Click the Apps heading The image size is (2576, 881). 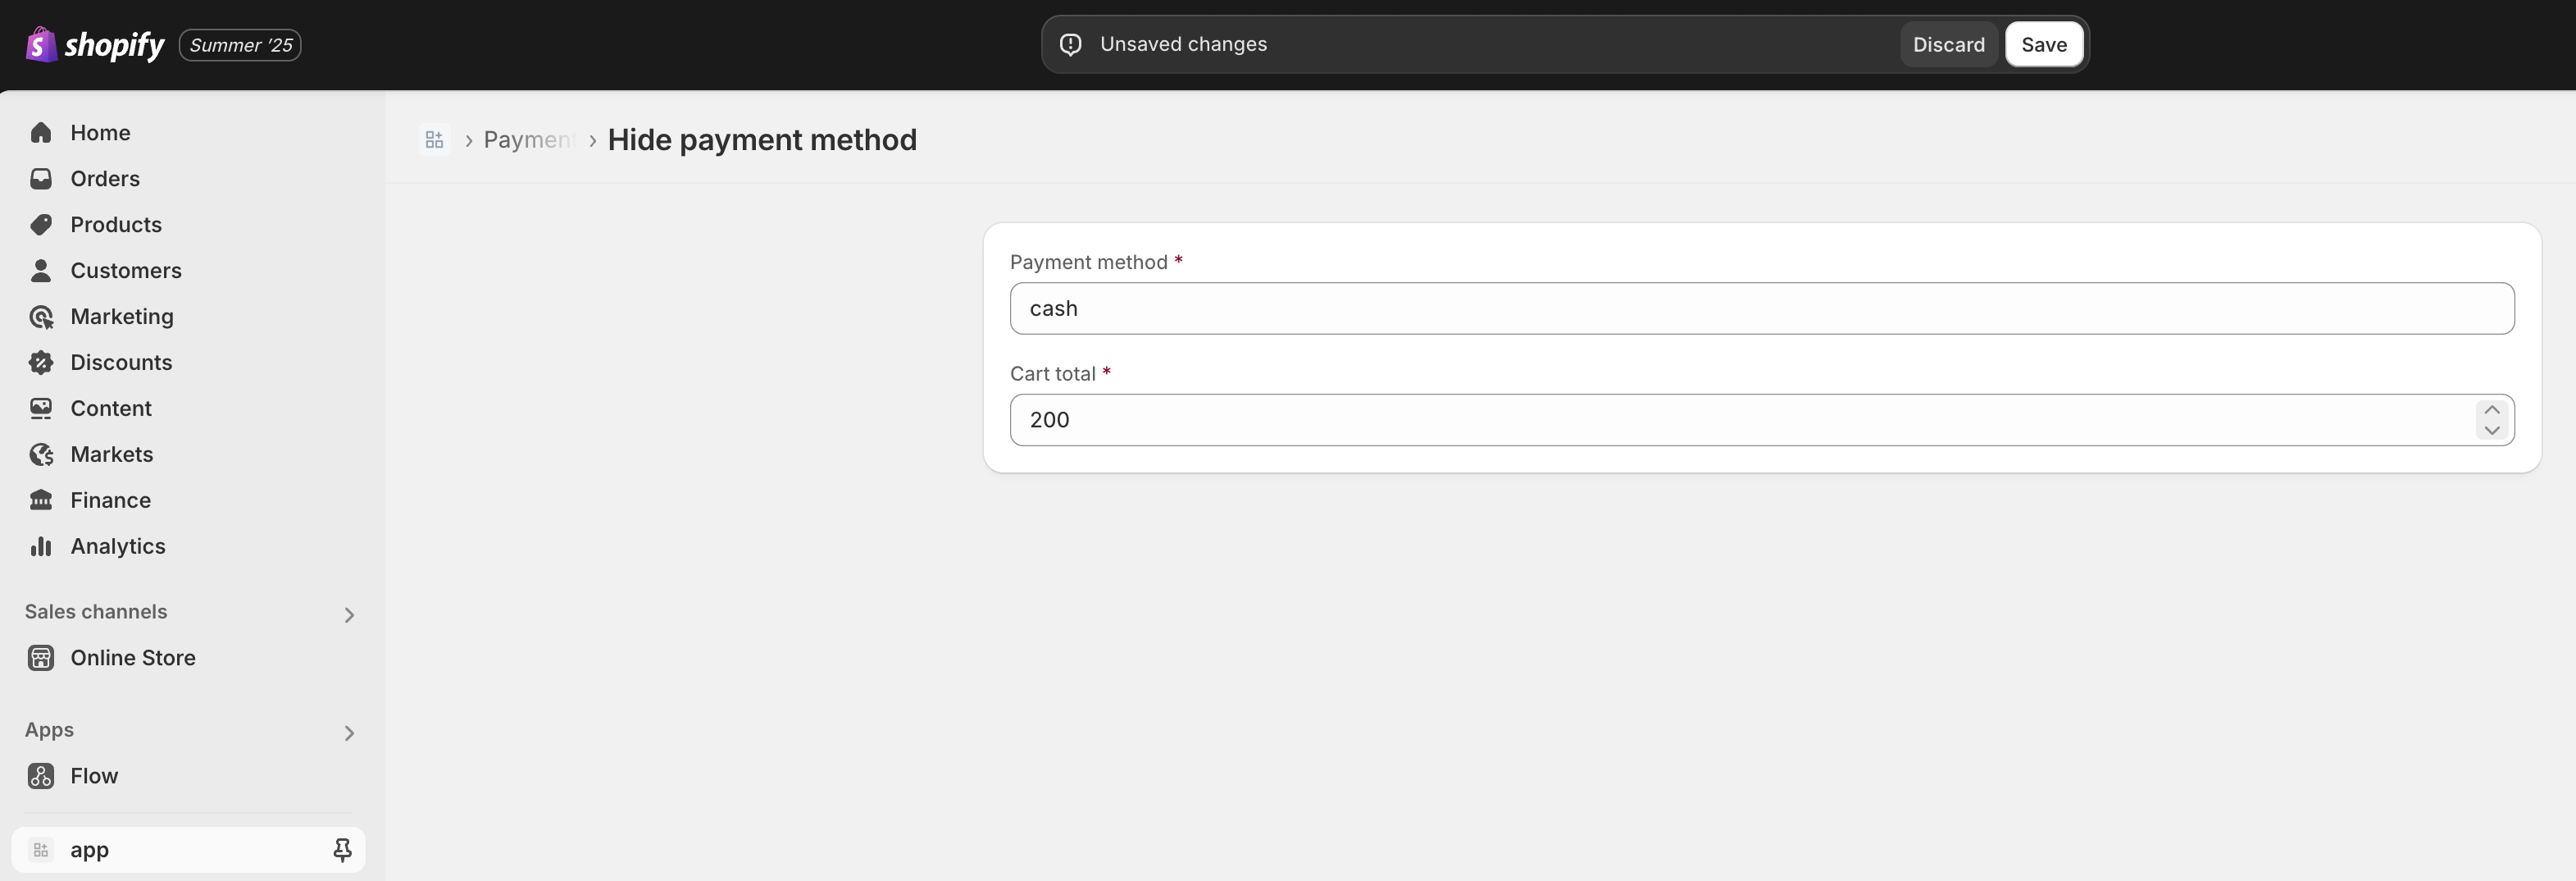pyautogui.click(x=49, y=730)
